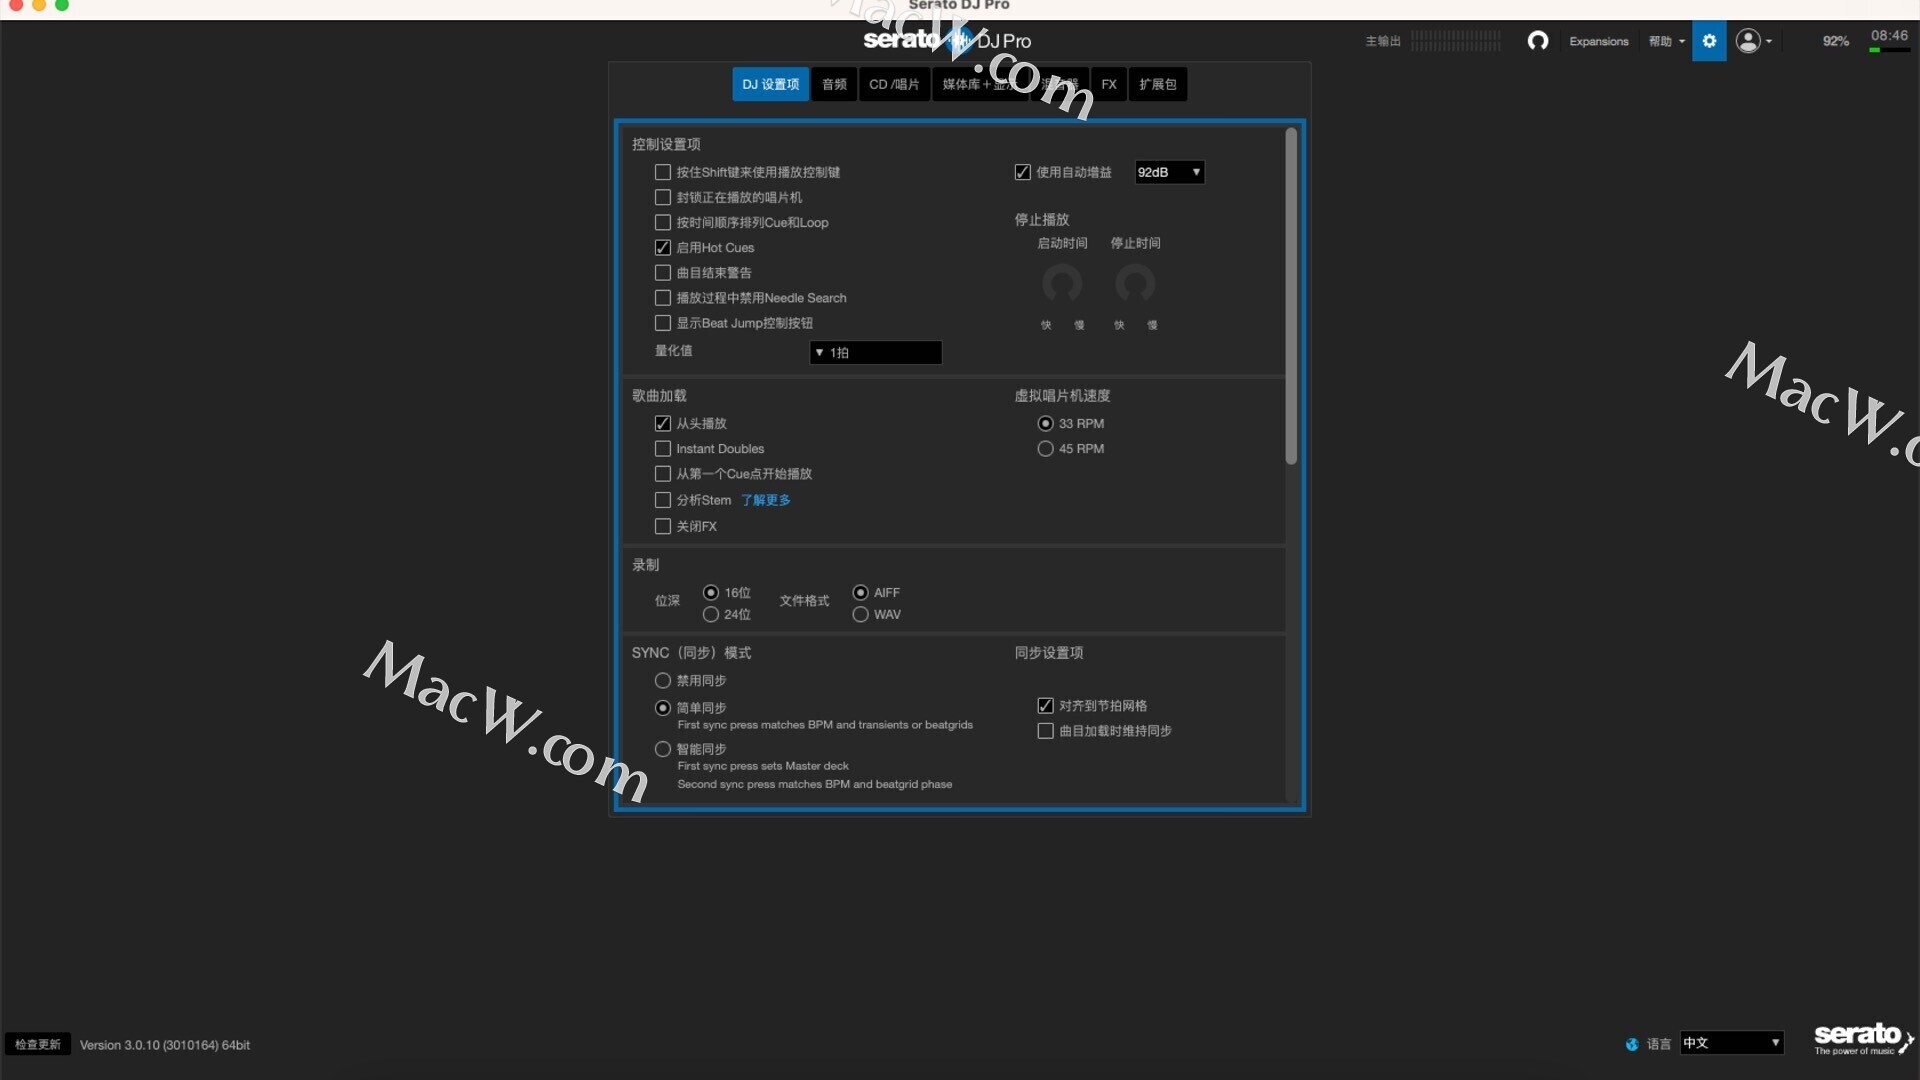This screenshot has height=1080, width=1920.
Task: Select 16位 bit depth
Action: tap(710, 592)
